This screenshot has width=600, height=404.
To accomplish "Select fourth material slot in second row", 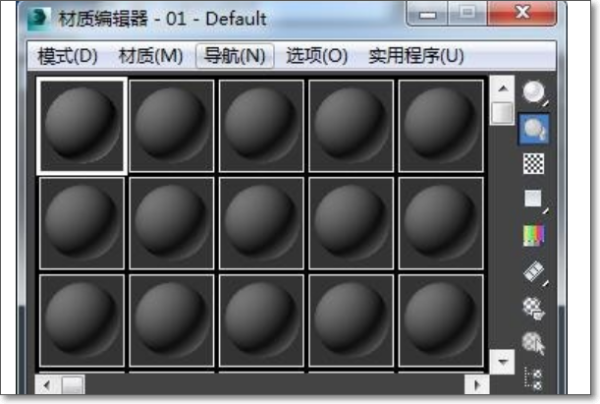I will click(x=351, y=223).
